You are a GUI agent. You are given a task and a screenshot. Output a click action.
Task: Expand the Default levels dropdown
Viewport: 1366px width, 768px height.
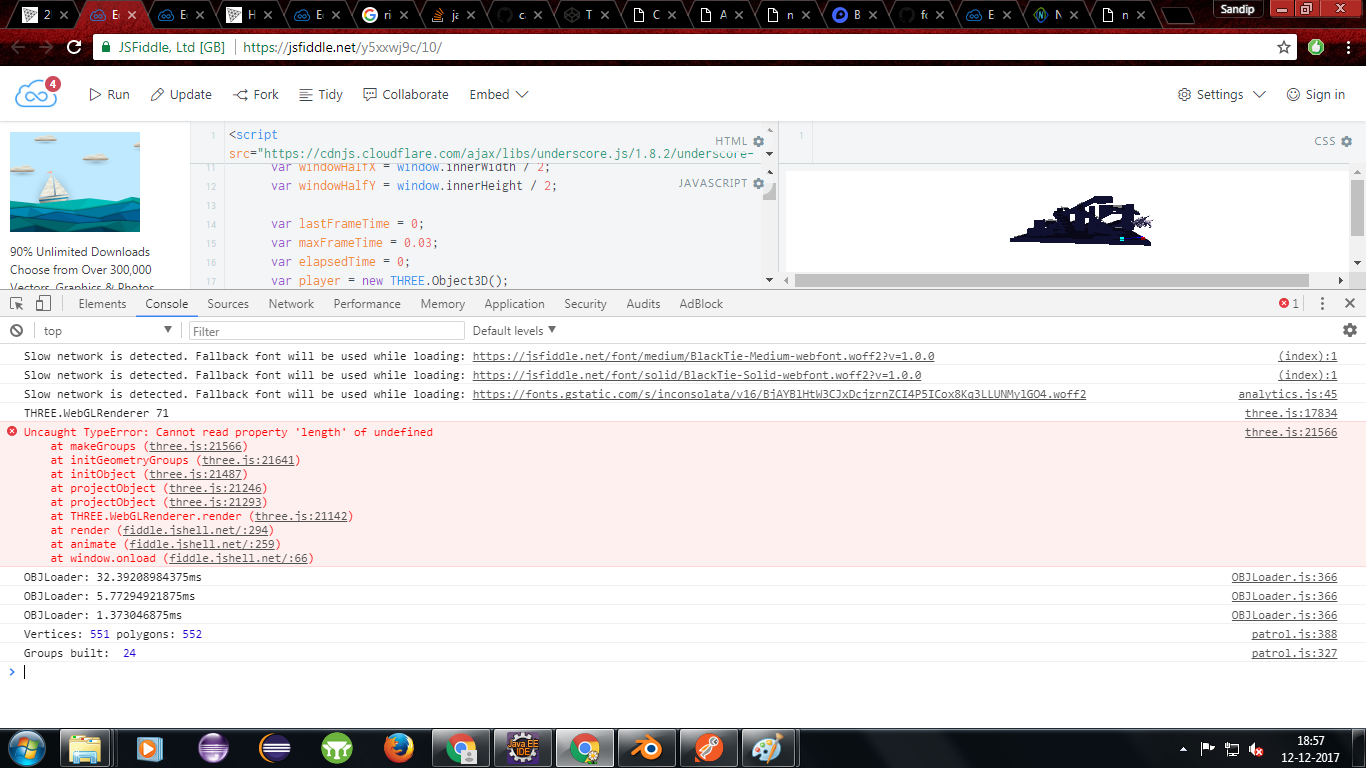[514, 331]
